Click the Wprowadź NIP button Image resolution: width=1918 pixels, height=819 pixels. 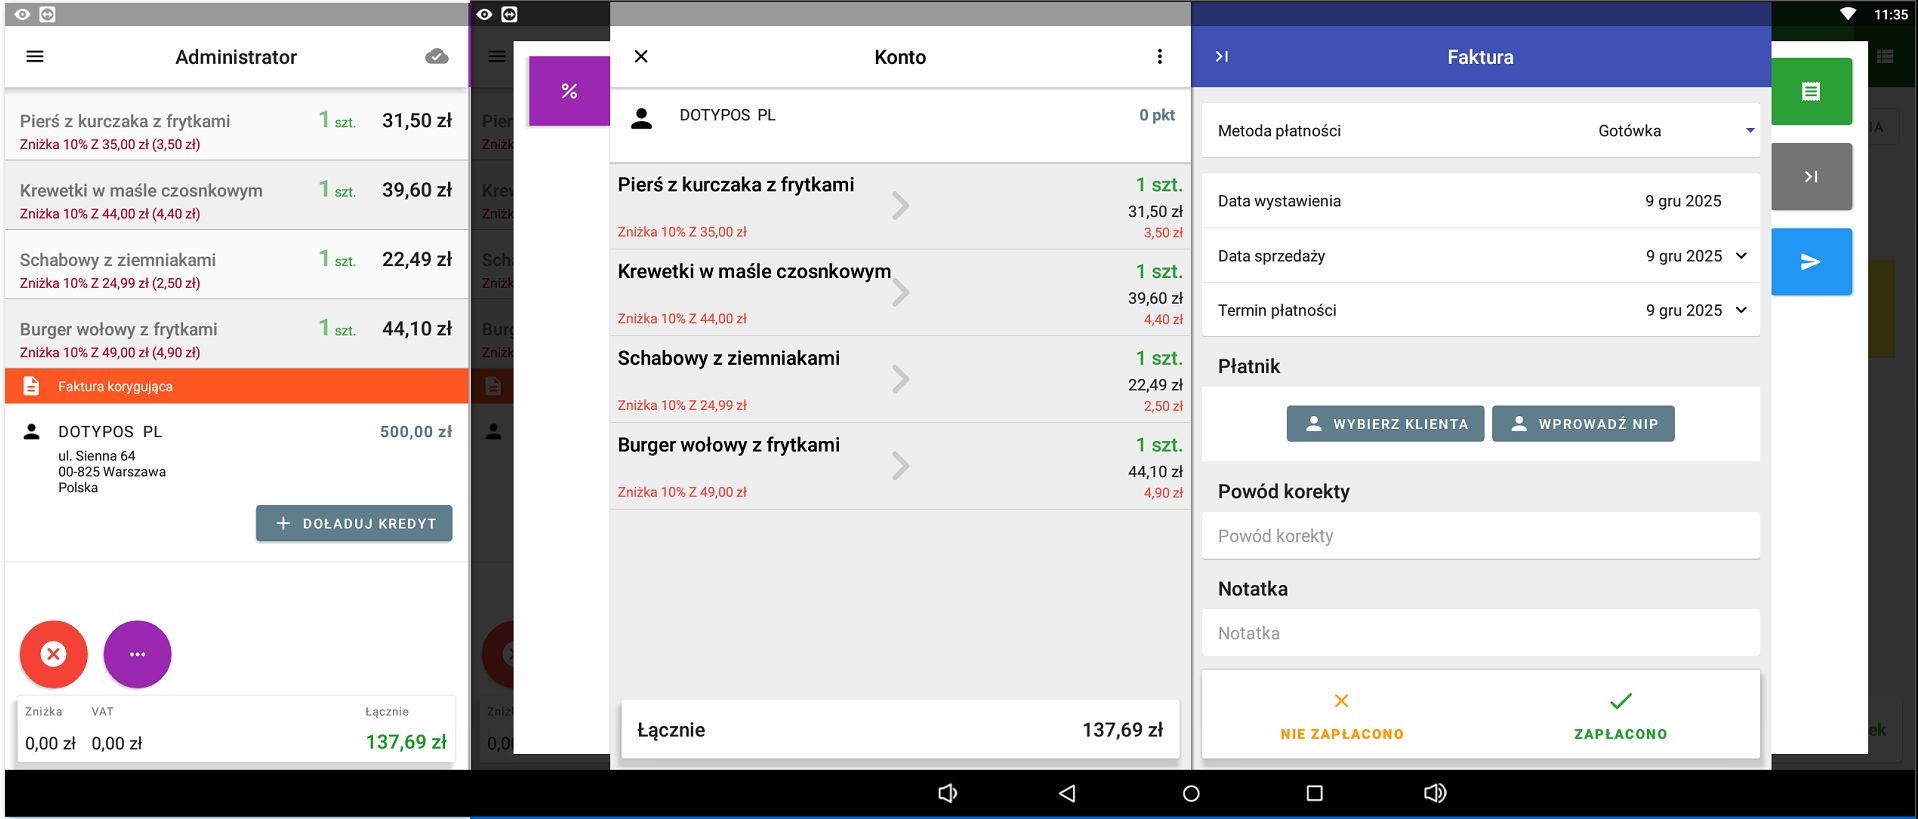tap(1583, 424)
